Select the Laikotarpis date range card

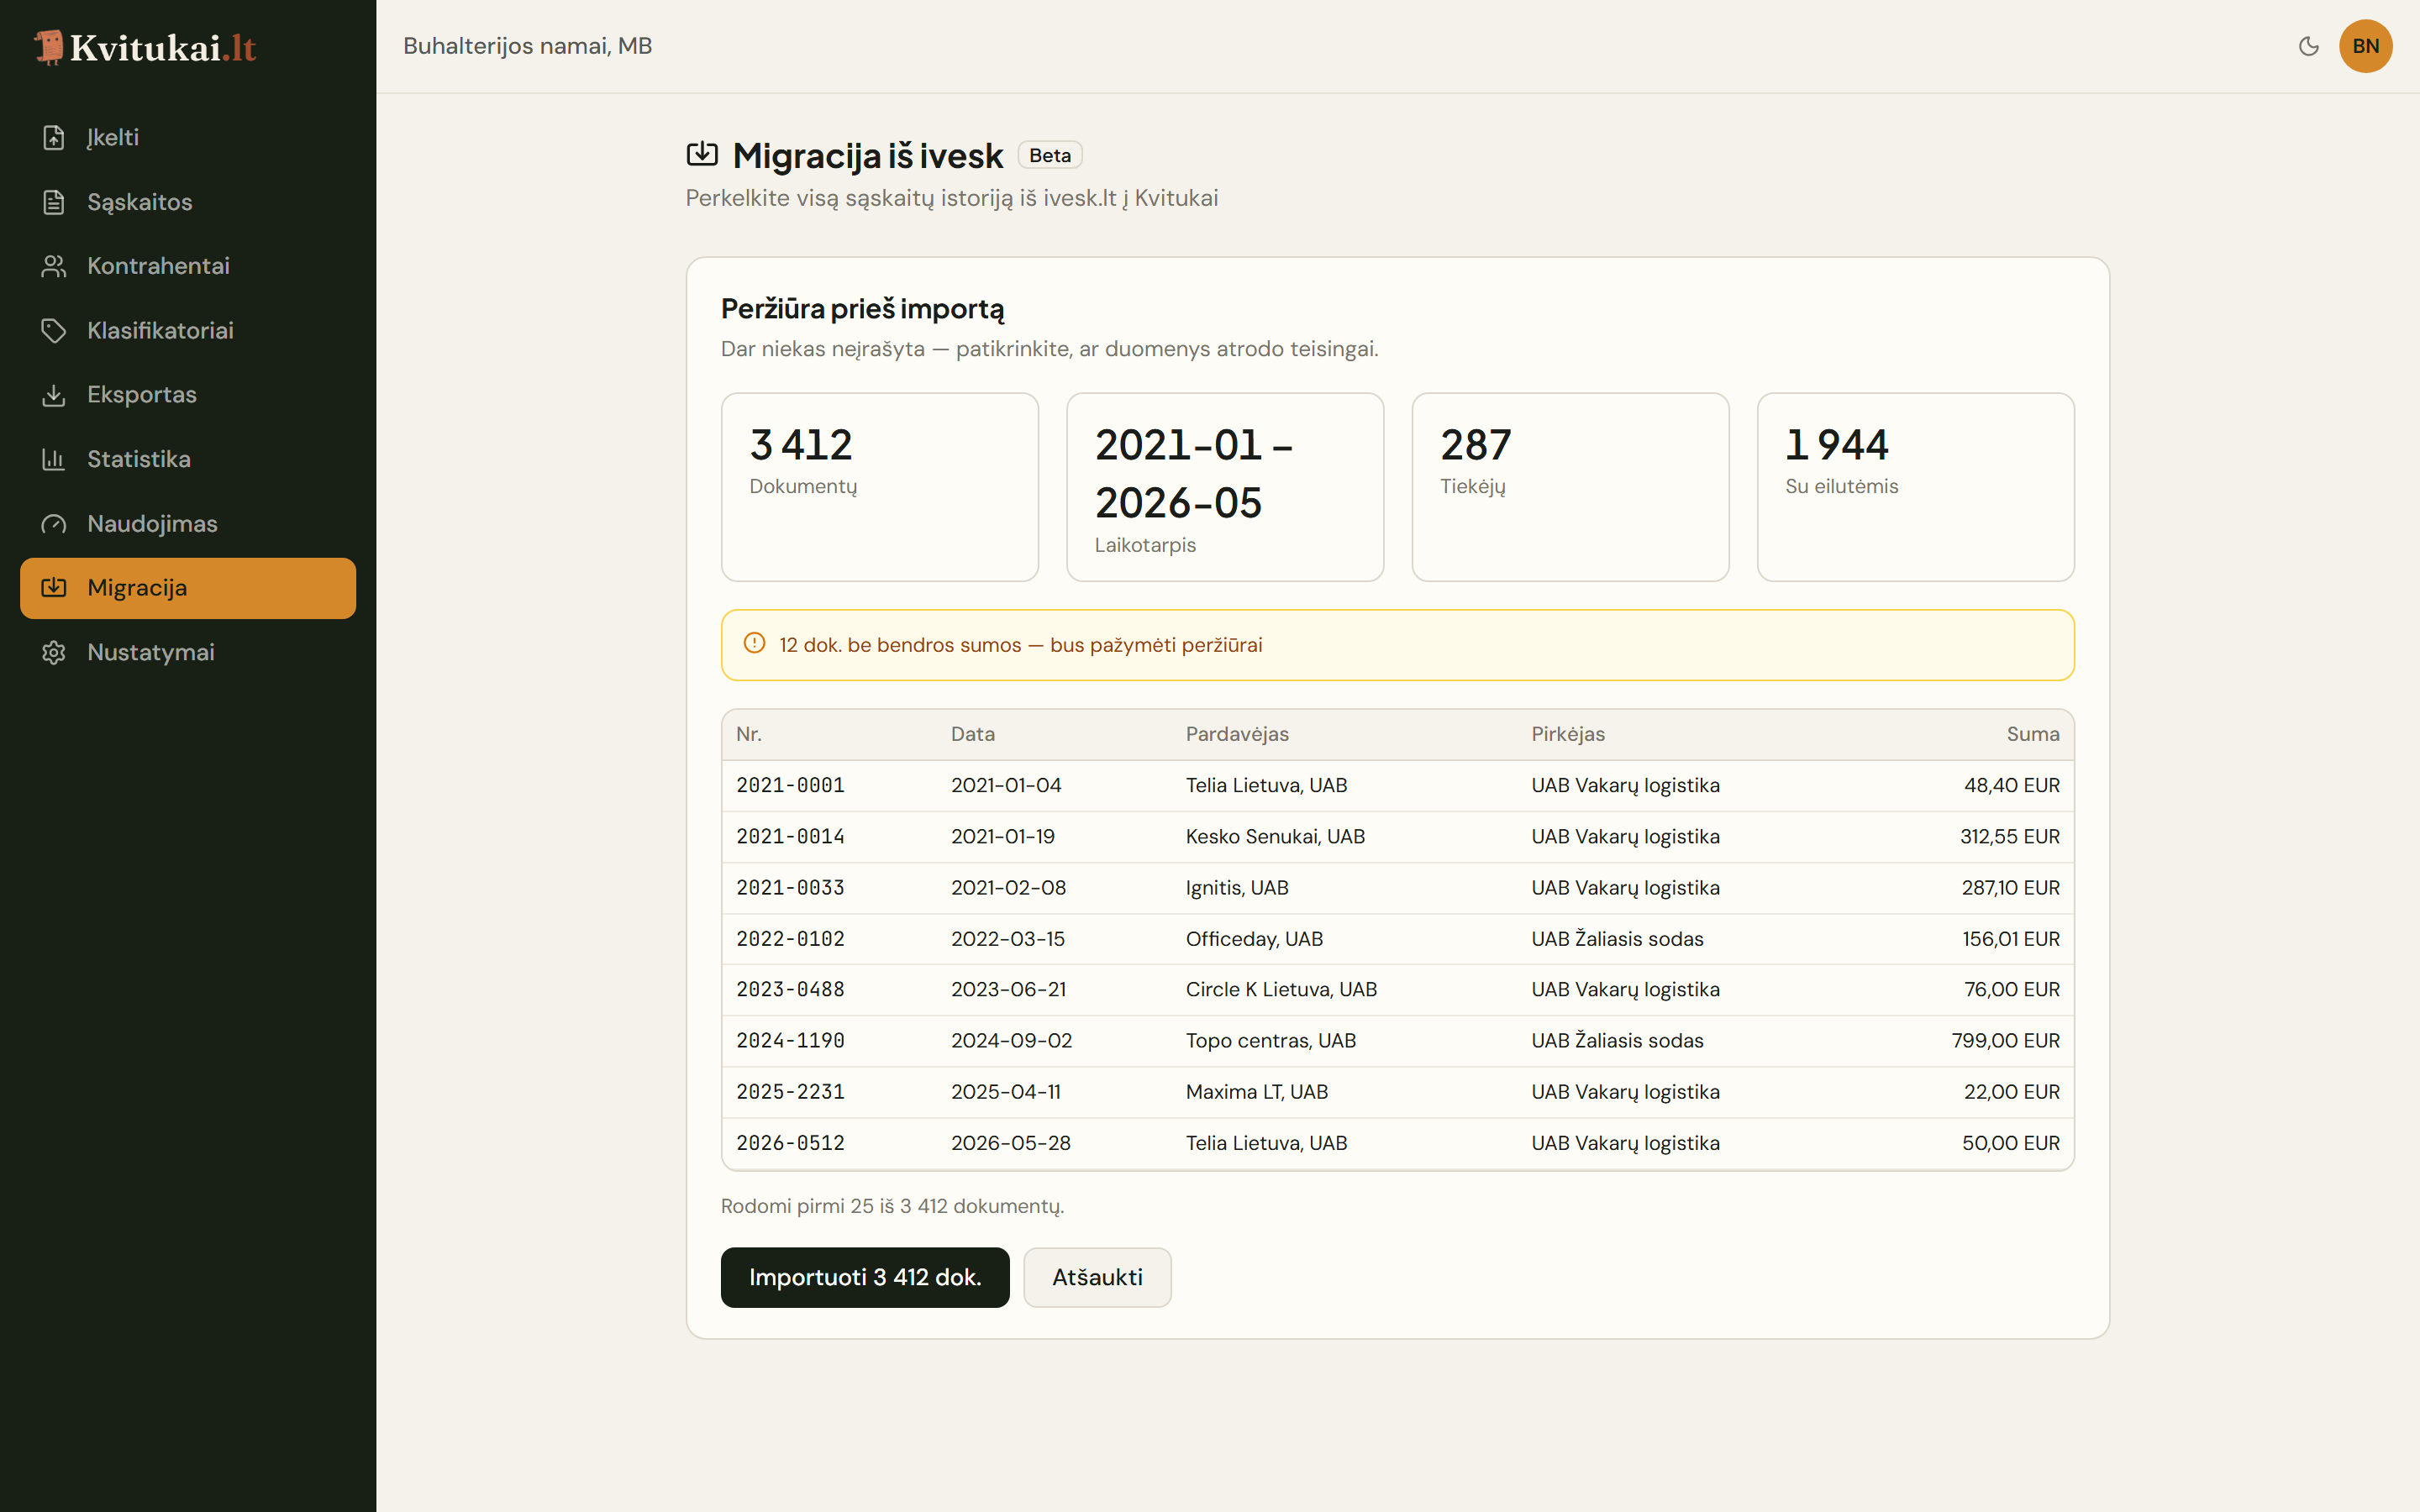coord(1225,487)
